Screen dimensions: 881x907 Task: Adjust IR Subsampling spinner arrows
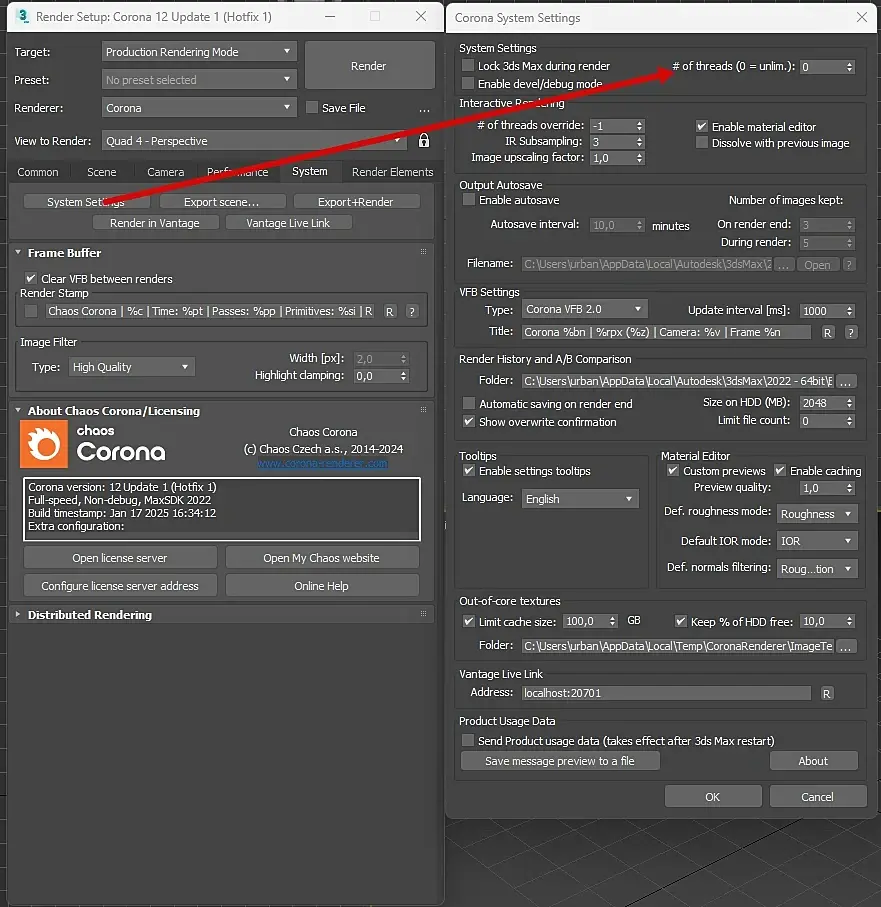(x=639, y=142)
